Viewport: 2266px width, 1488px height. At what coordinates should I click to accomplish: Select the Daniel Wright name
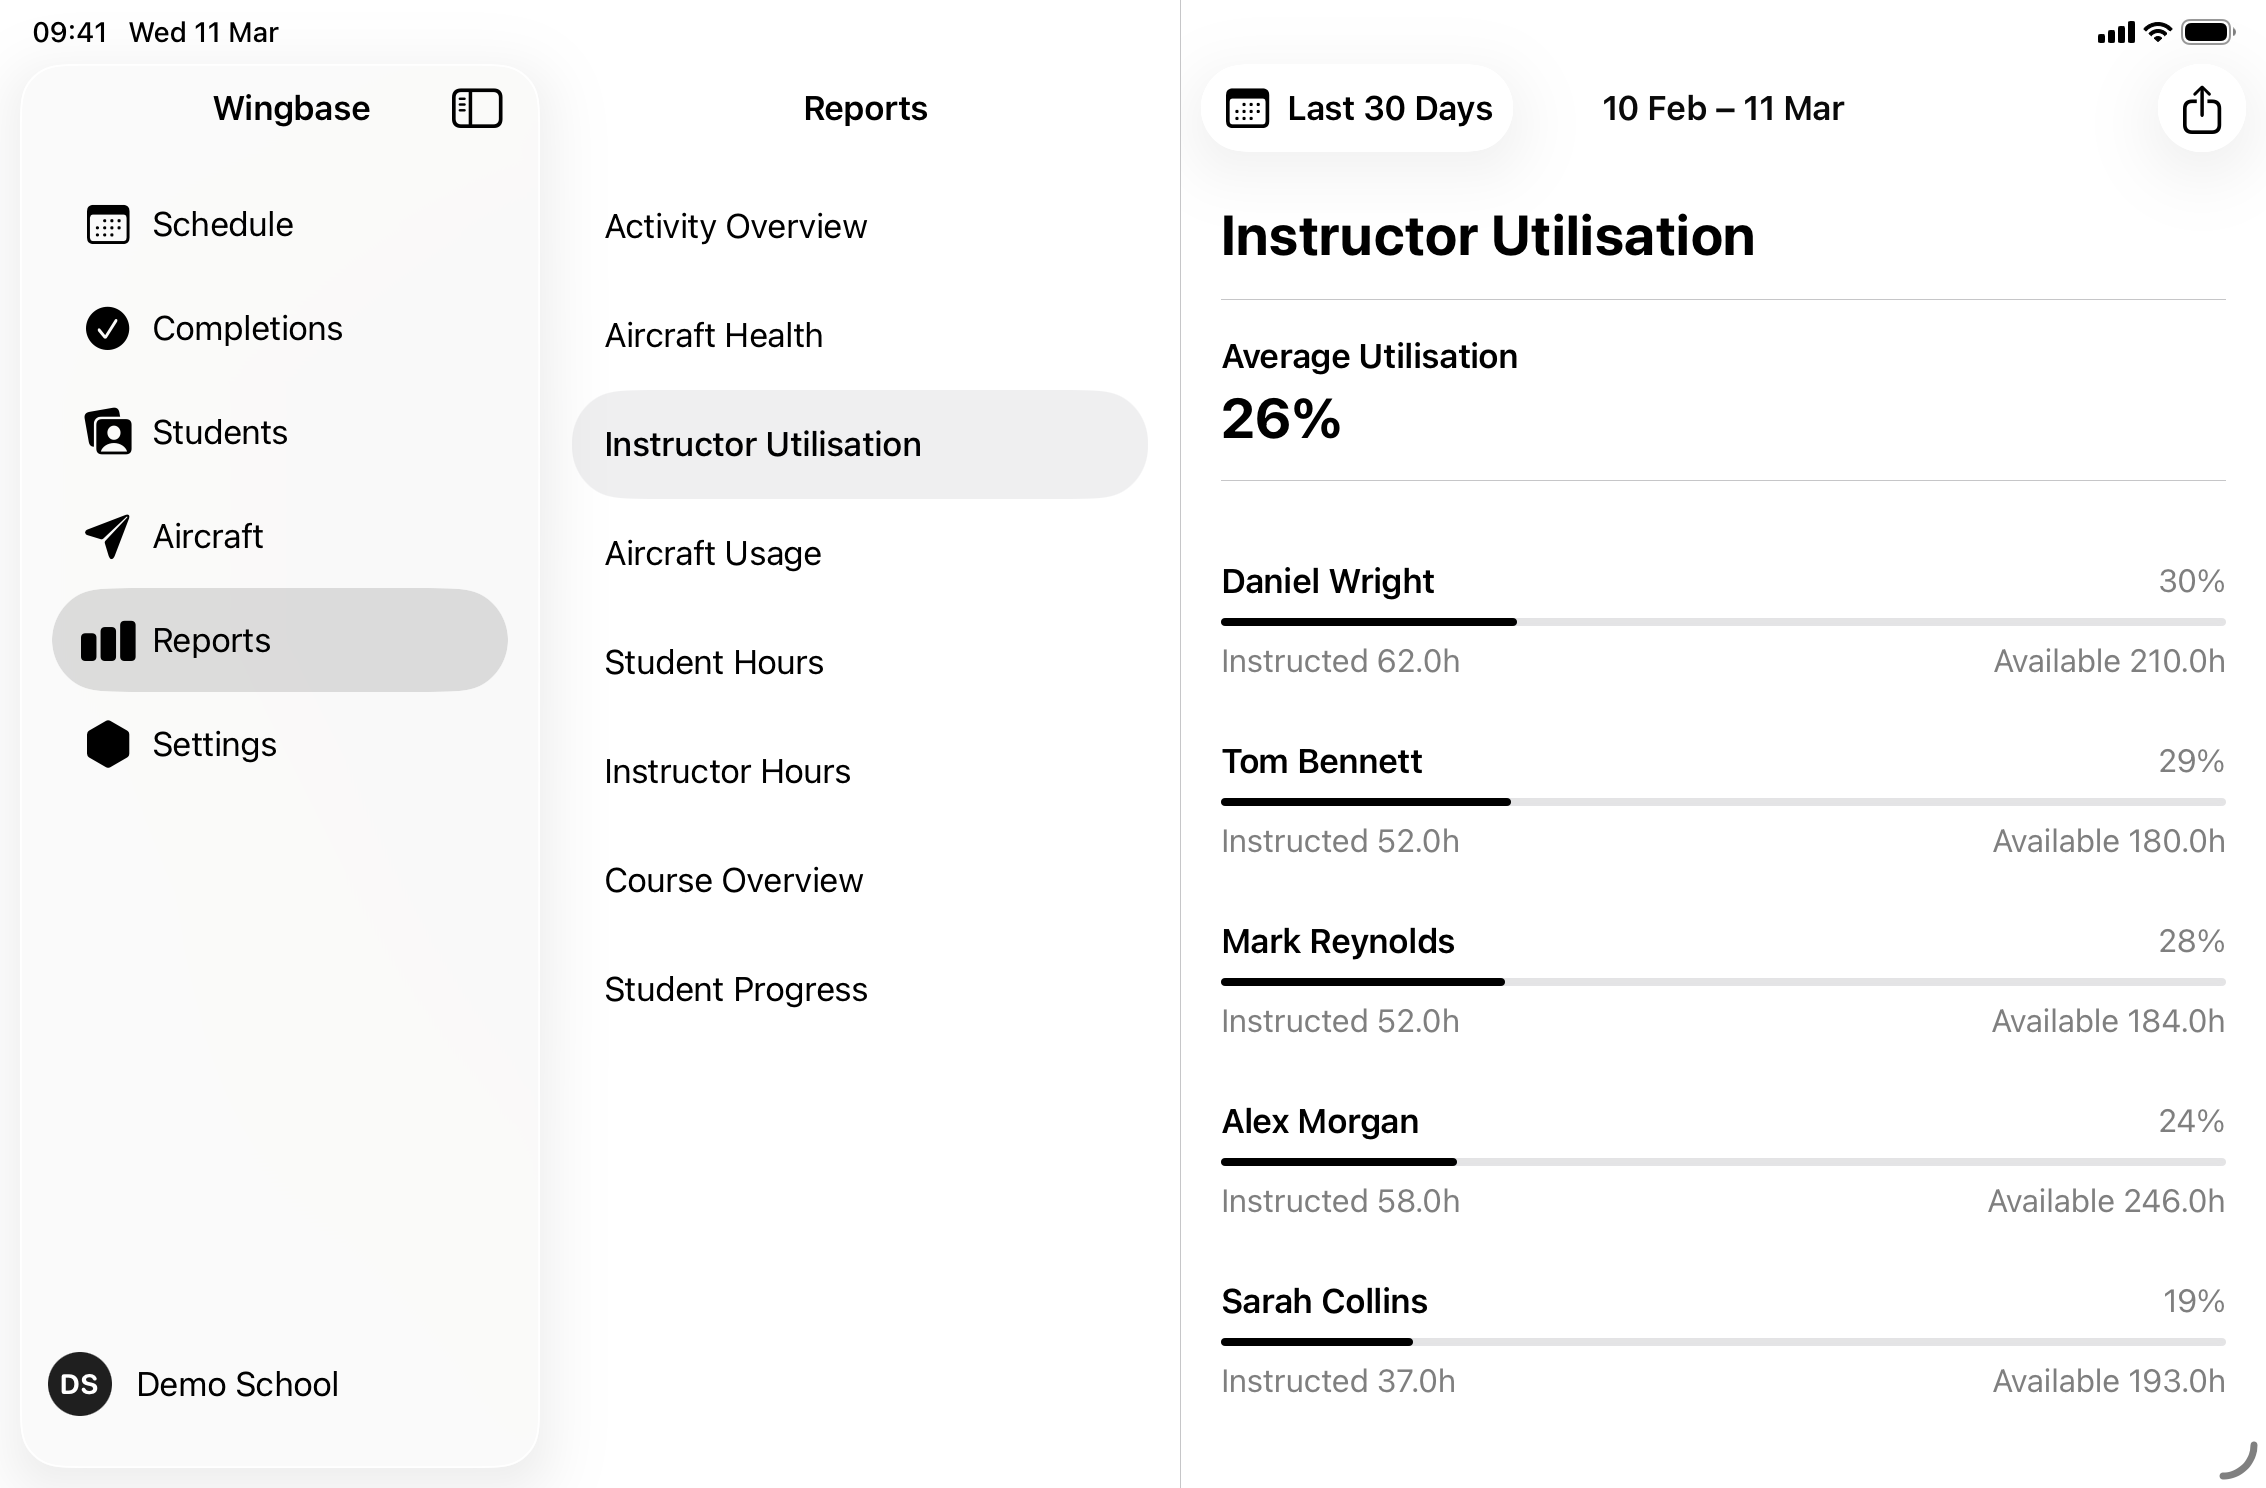[x=1328, y=582]
